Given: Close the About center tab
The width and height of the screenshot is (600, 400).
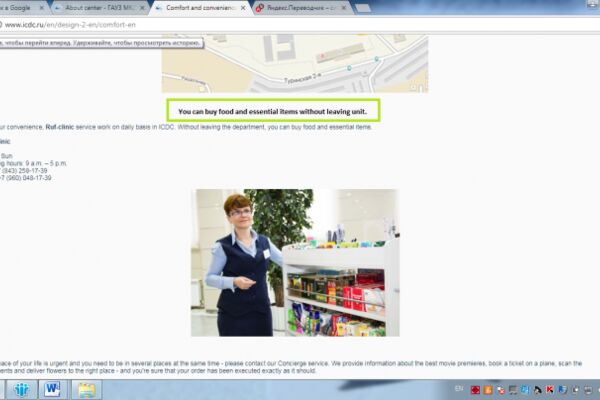Looking at the screenshot, I should [142, 8].
